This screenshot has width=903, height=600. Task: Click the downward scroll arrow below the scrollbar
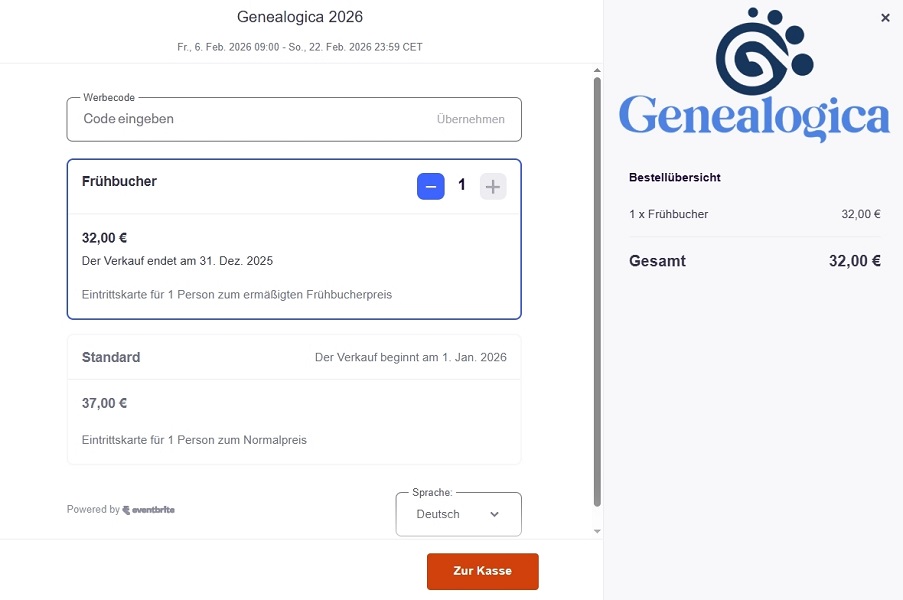pyautogui.click(x=597, y=531)
